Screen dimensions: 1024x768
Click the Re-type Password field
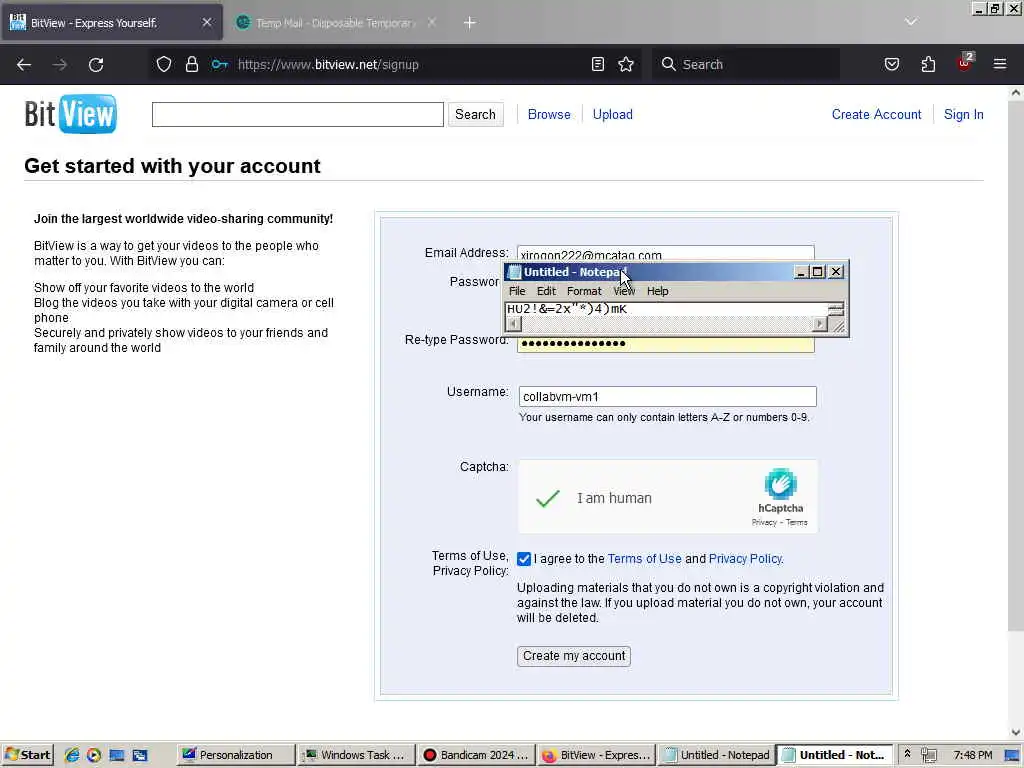click(665, 344)
